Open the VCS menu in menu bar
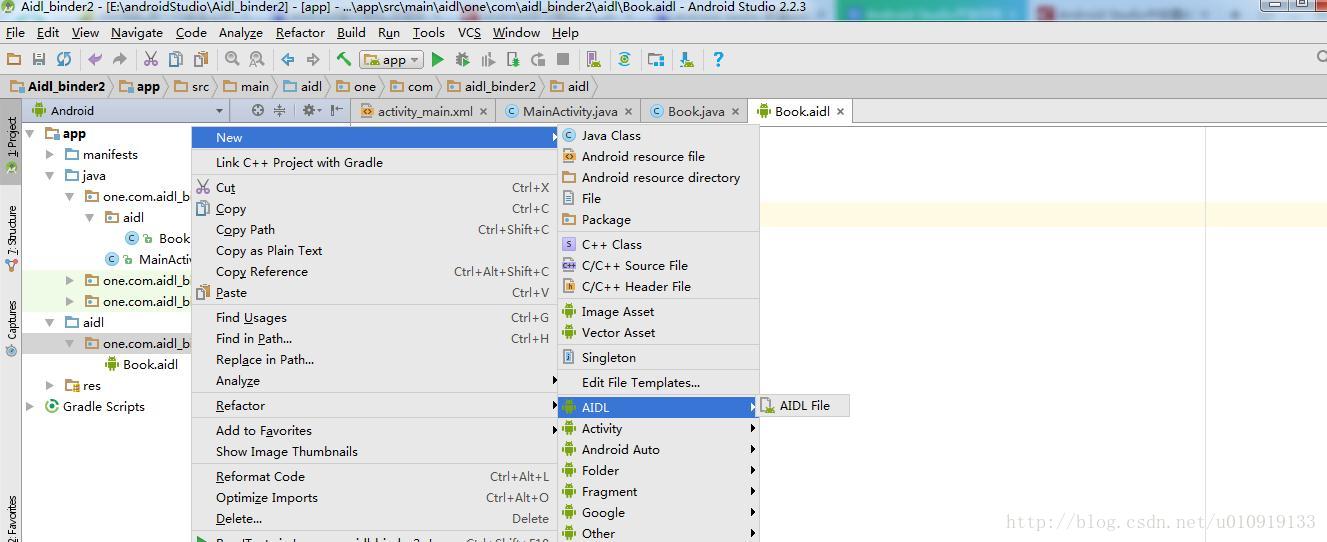 pyautogui.click(x=469, y=32)
